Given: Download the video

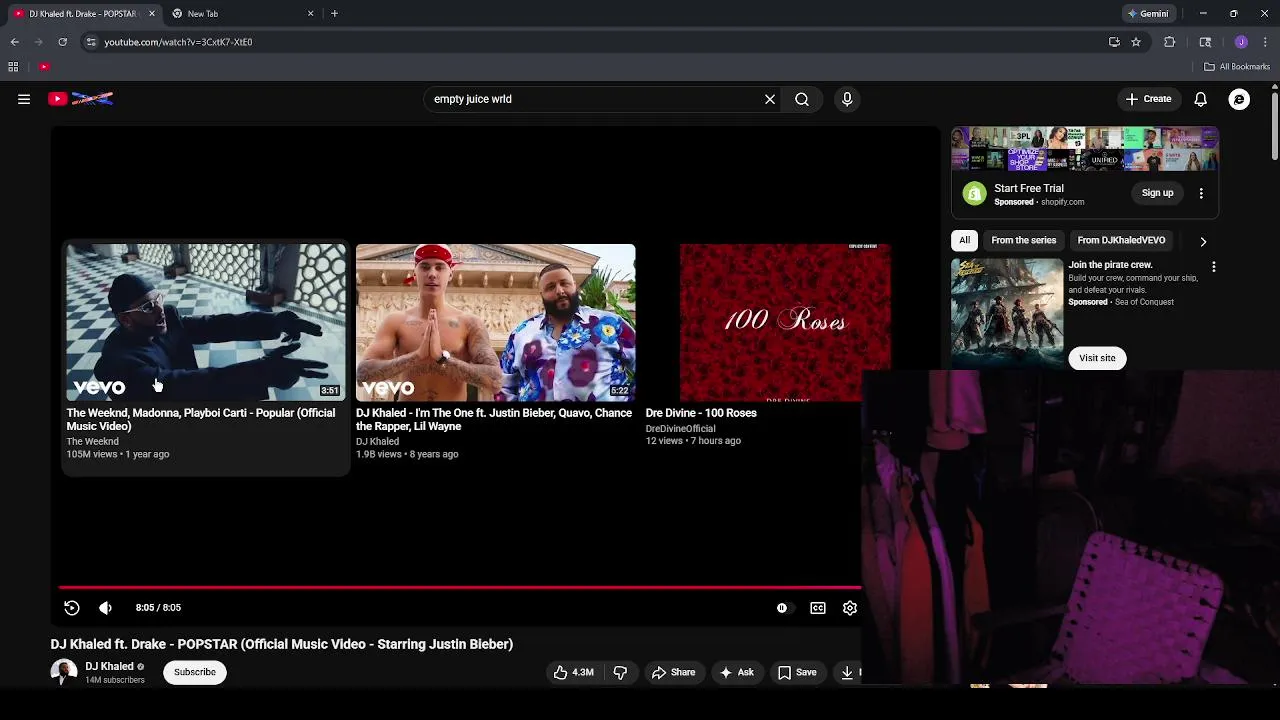Looking at the screenshot, I should 848,672.
